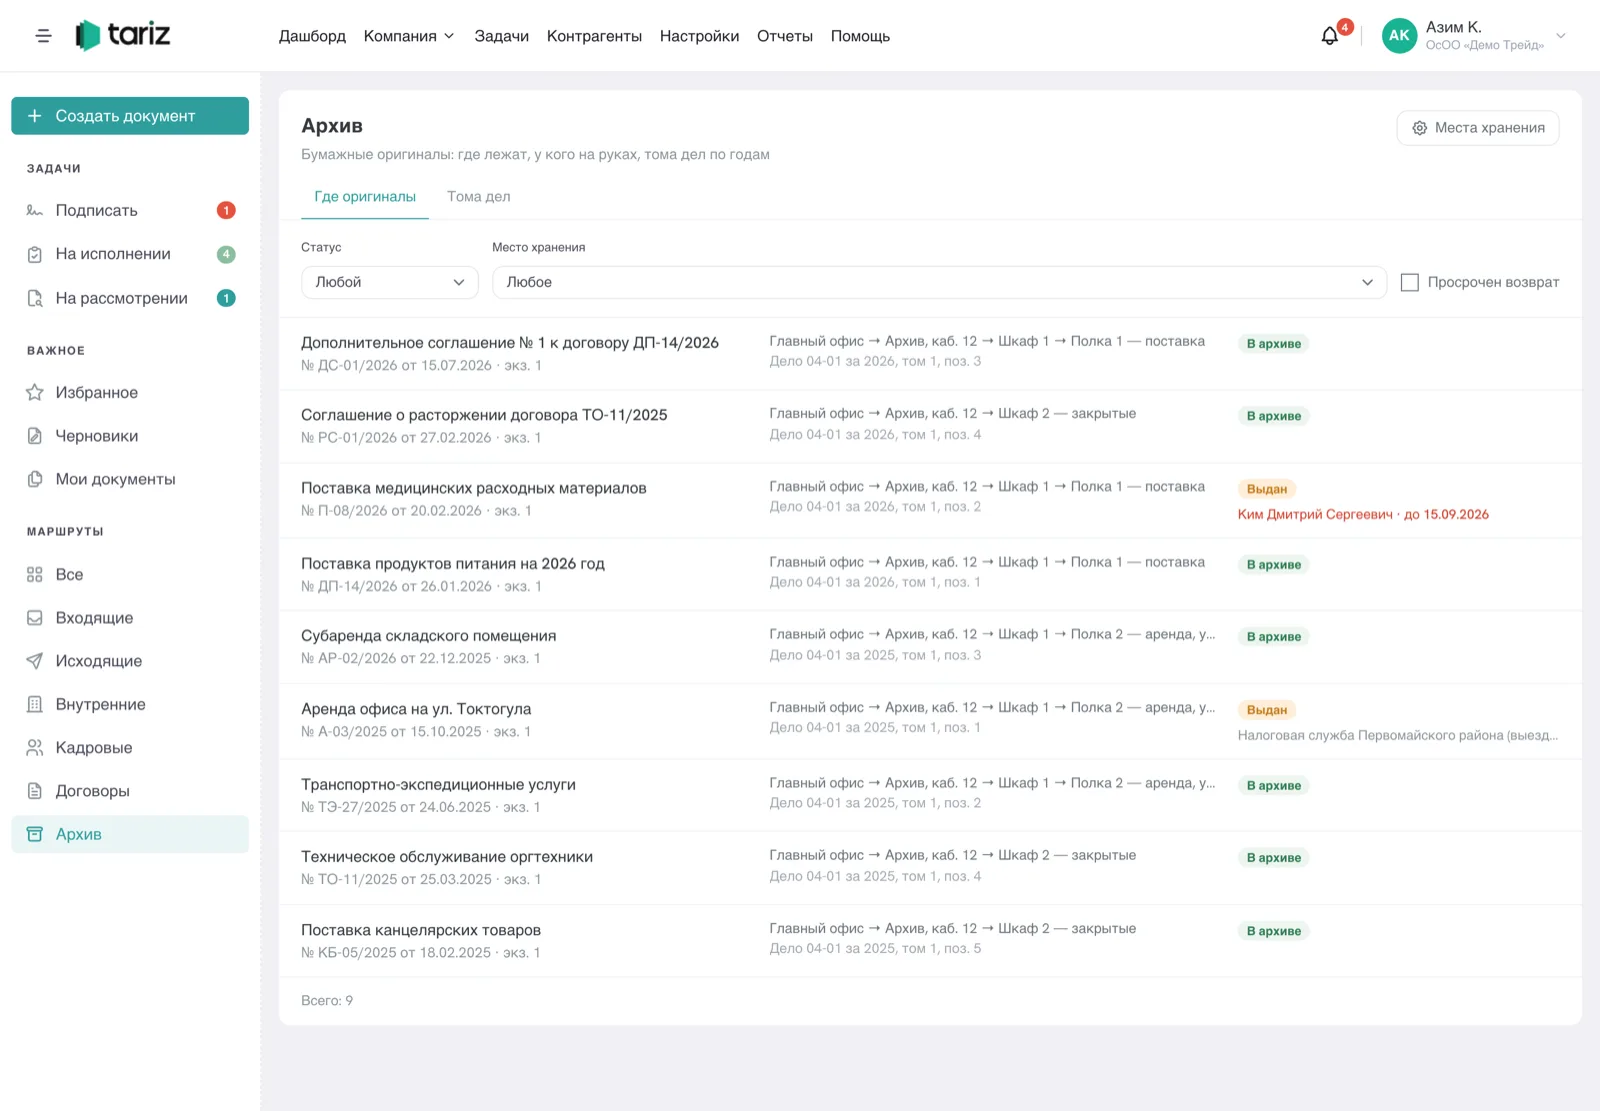Click the Входящие inbox icon
The width and height of the screenshot is (1600, 1111).
(35, 618)
